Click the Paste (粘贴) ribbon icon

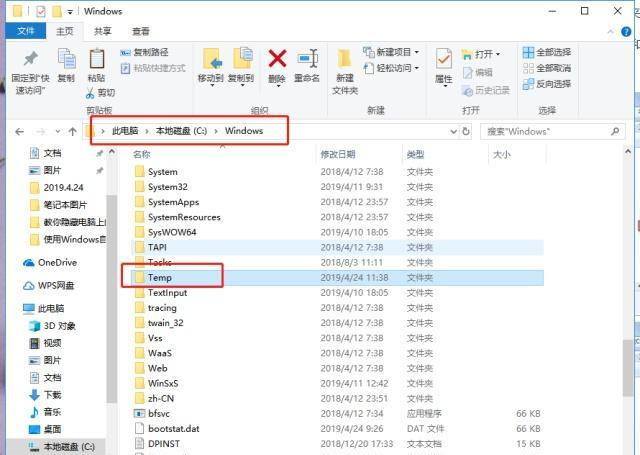(x=96, y=59)
